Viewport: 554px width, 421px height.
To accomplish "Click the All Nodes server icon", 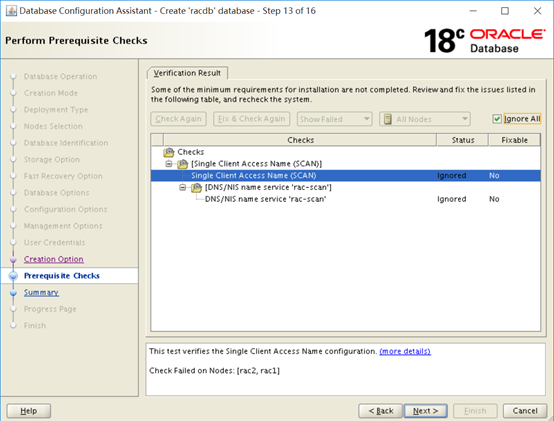I will (x=388, y=119).
